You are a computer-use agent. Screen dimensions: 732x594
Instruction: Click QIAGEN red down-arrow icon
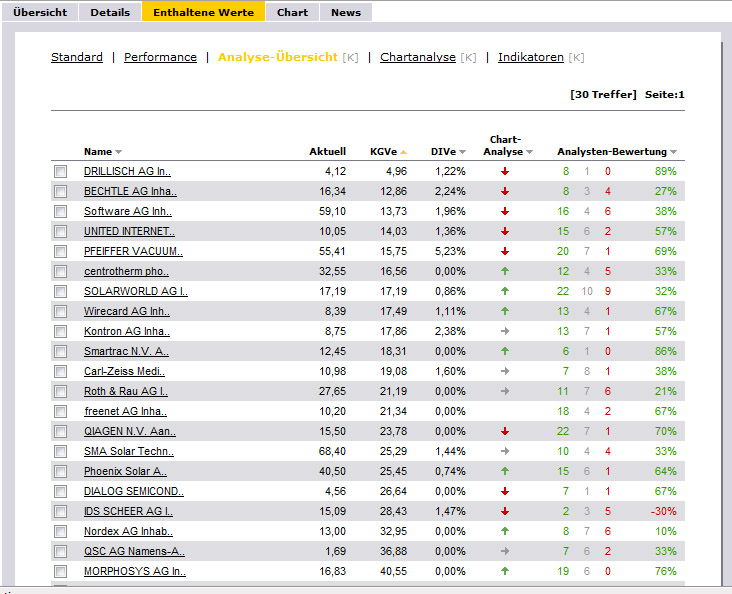(x=505, y=431)
